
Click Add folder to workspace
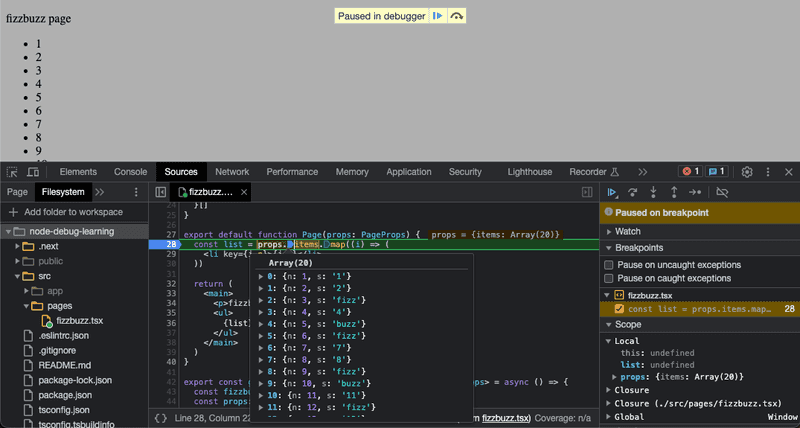66,212
